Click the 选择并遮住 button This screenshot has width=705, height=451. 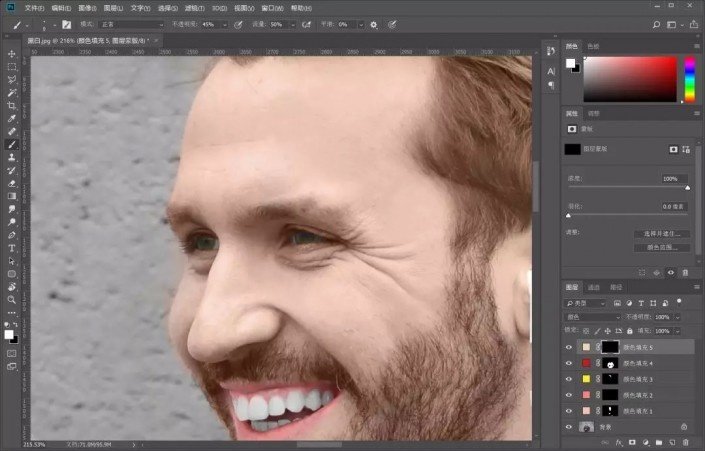(x=661, y=234)
